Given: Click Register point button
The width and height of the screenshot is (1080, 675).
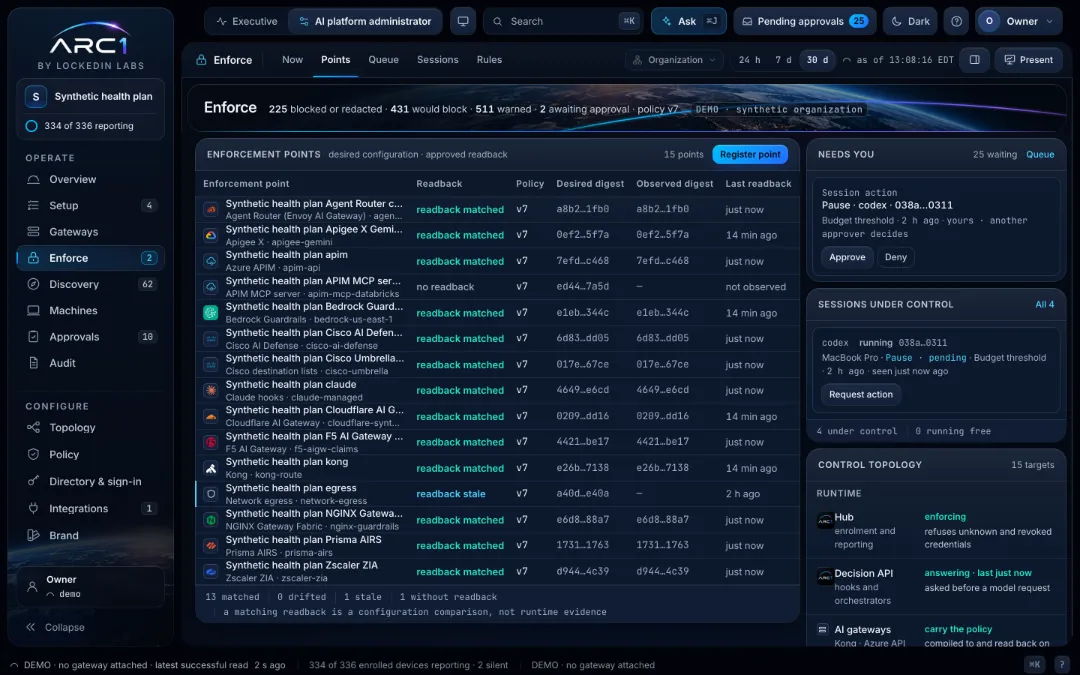Looking at the screenshot, I should point(749,154).
